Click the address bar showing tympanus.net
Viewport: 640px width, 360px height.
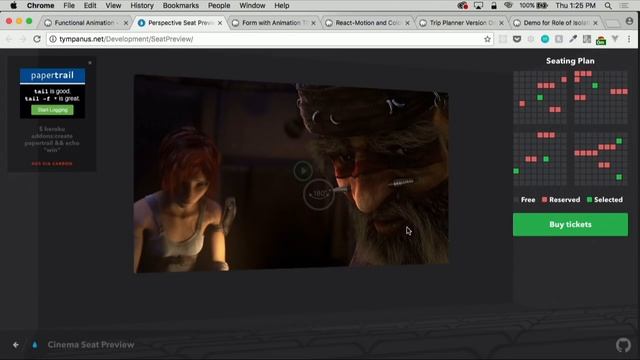269,39
